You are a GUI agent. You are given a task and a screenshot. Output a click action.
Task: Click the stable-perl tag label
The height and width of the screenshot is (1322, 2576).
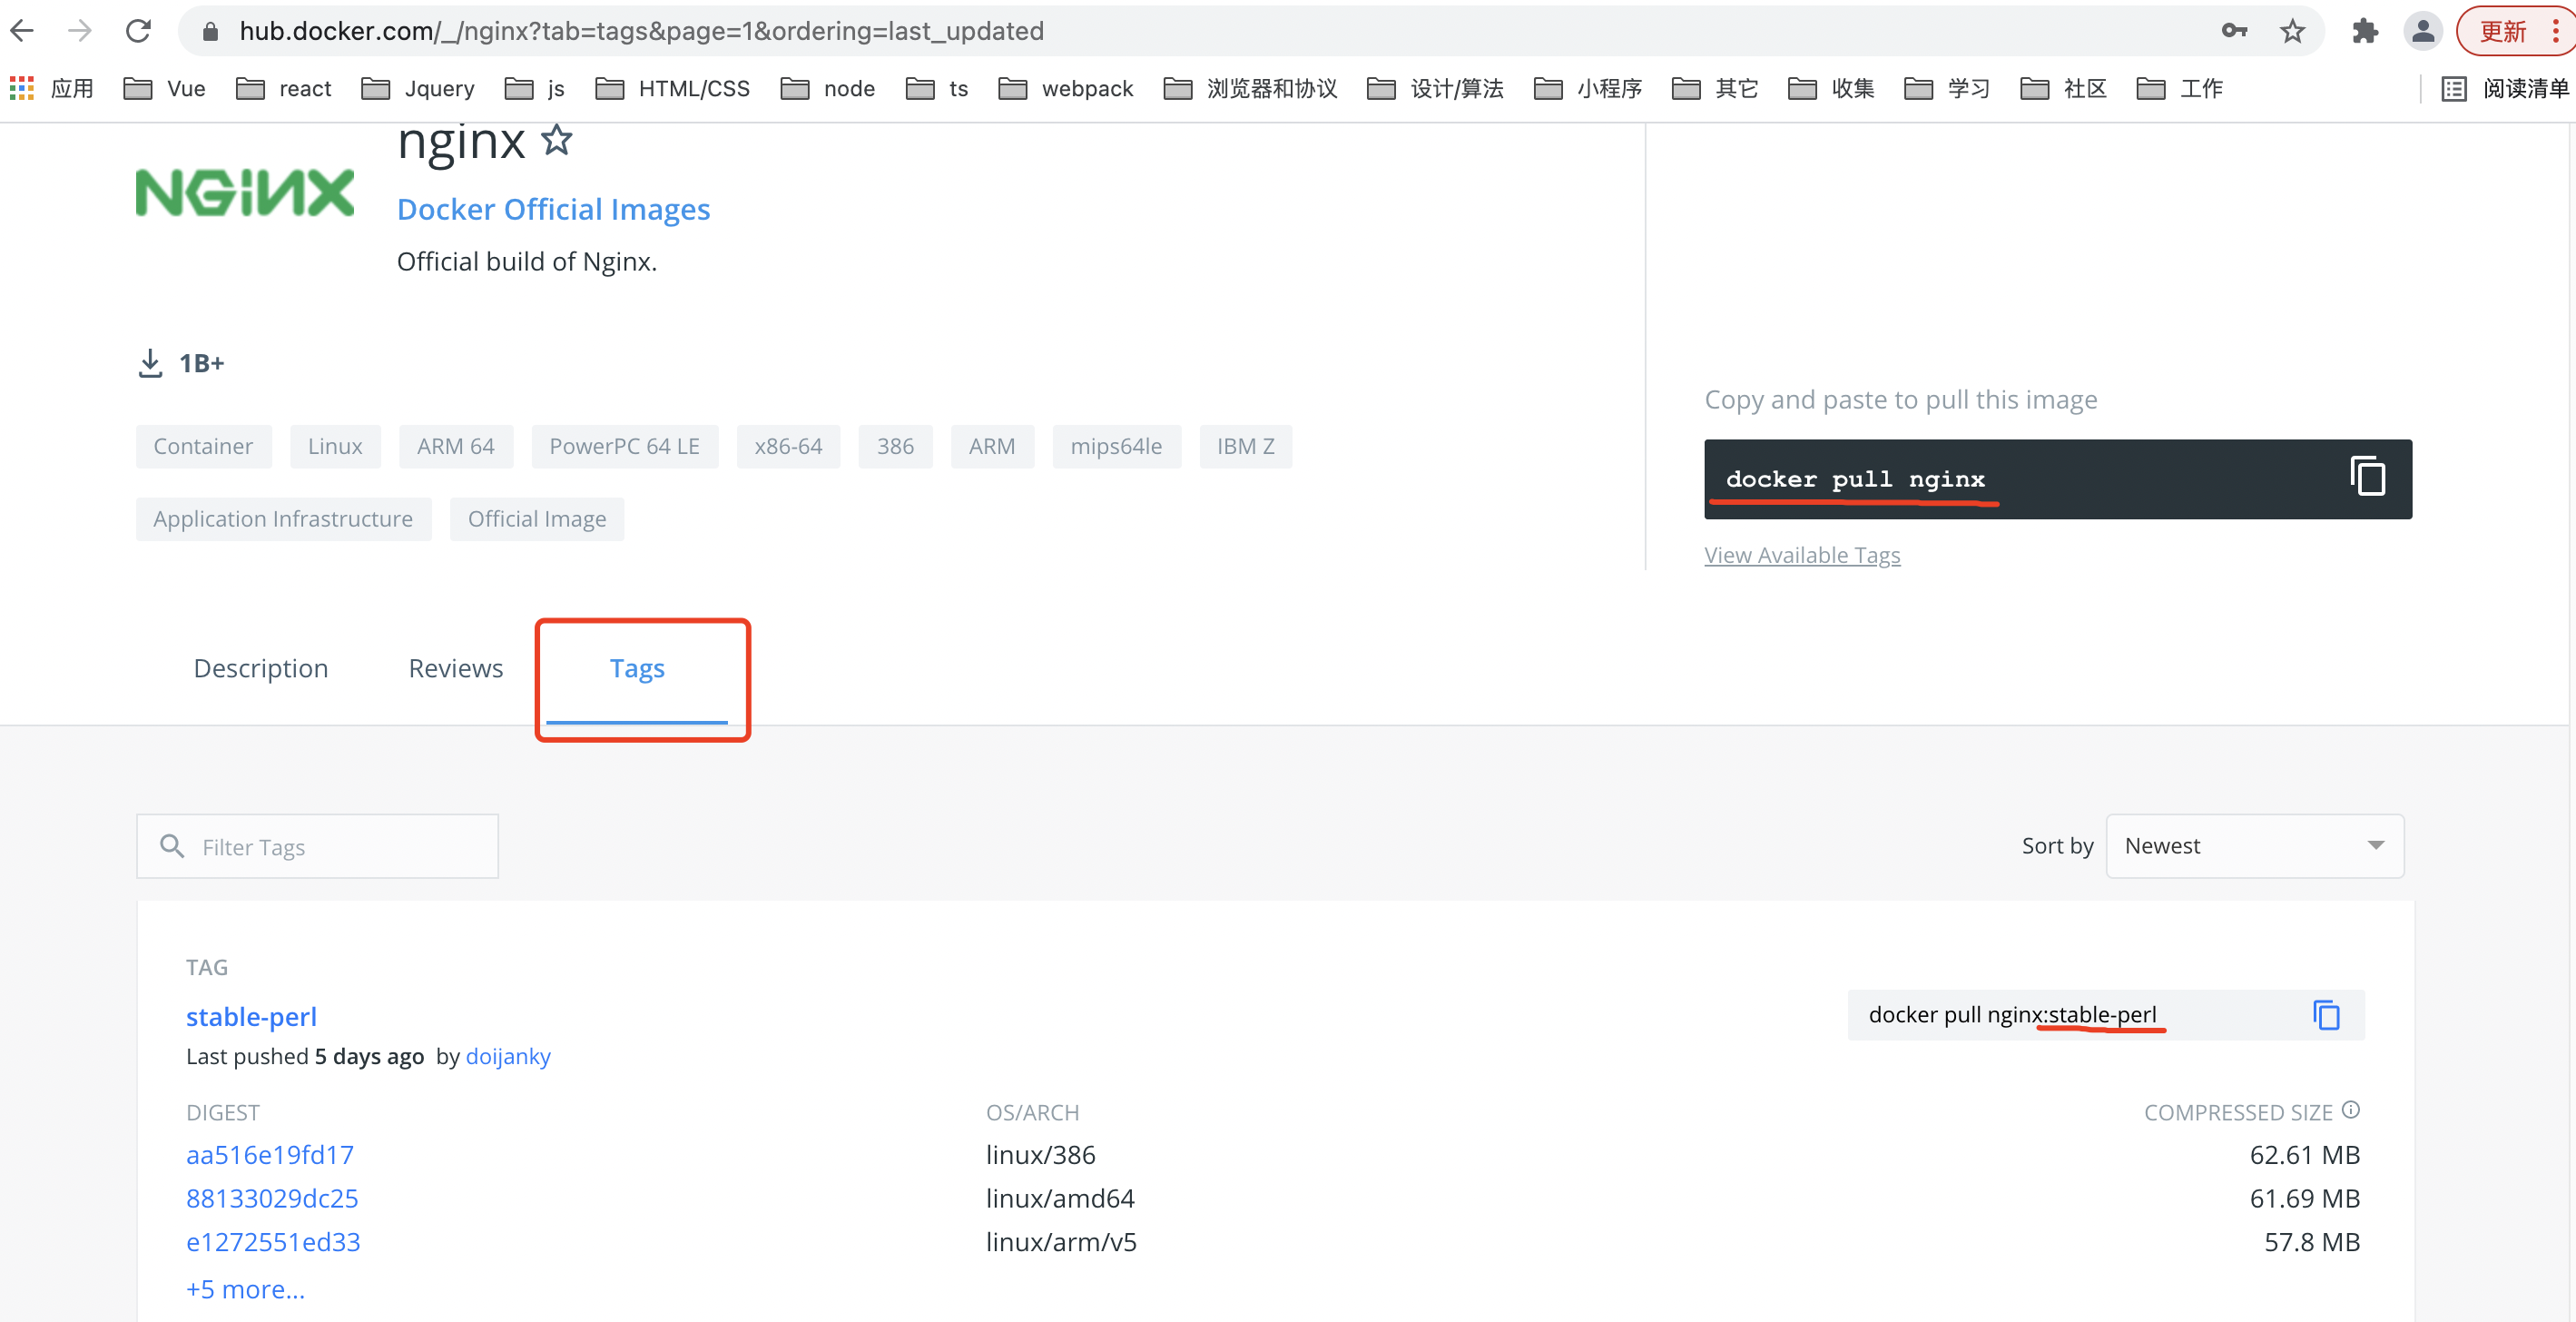click(251, 1015)
